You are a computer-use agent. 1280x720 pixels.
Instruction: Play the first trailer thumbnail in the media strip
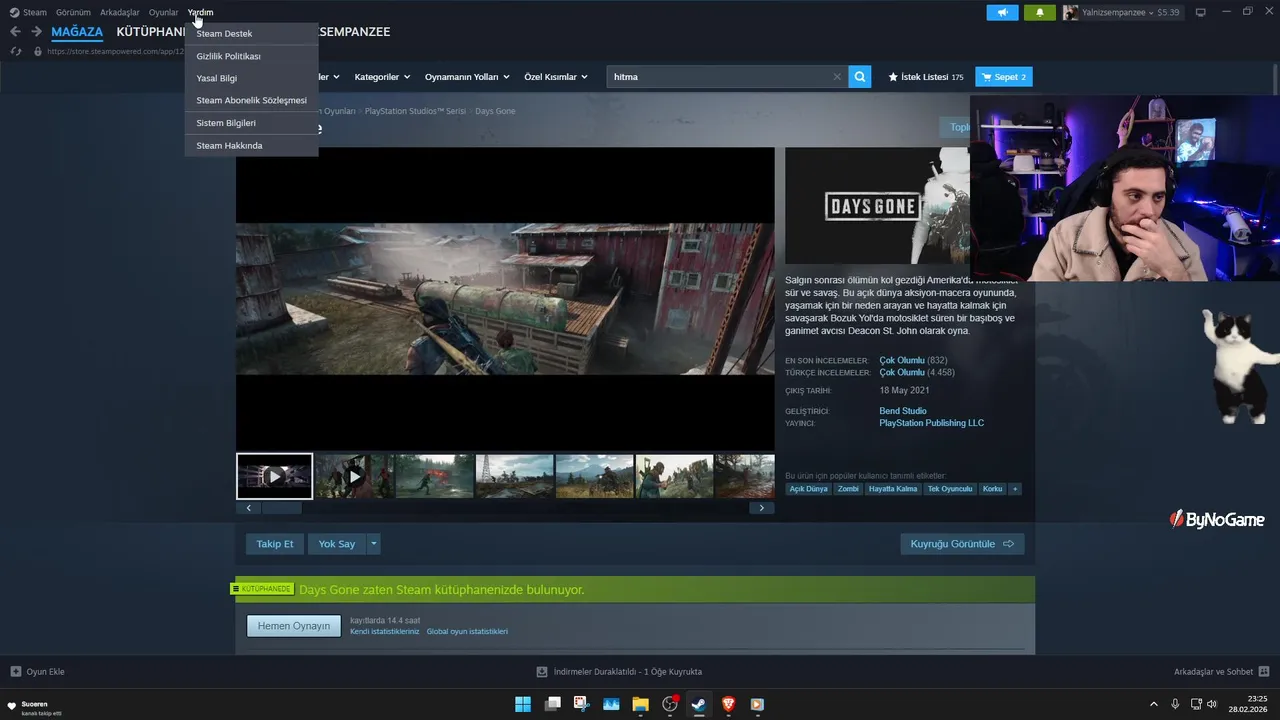274,476
